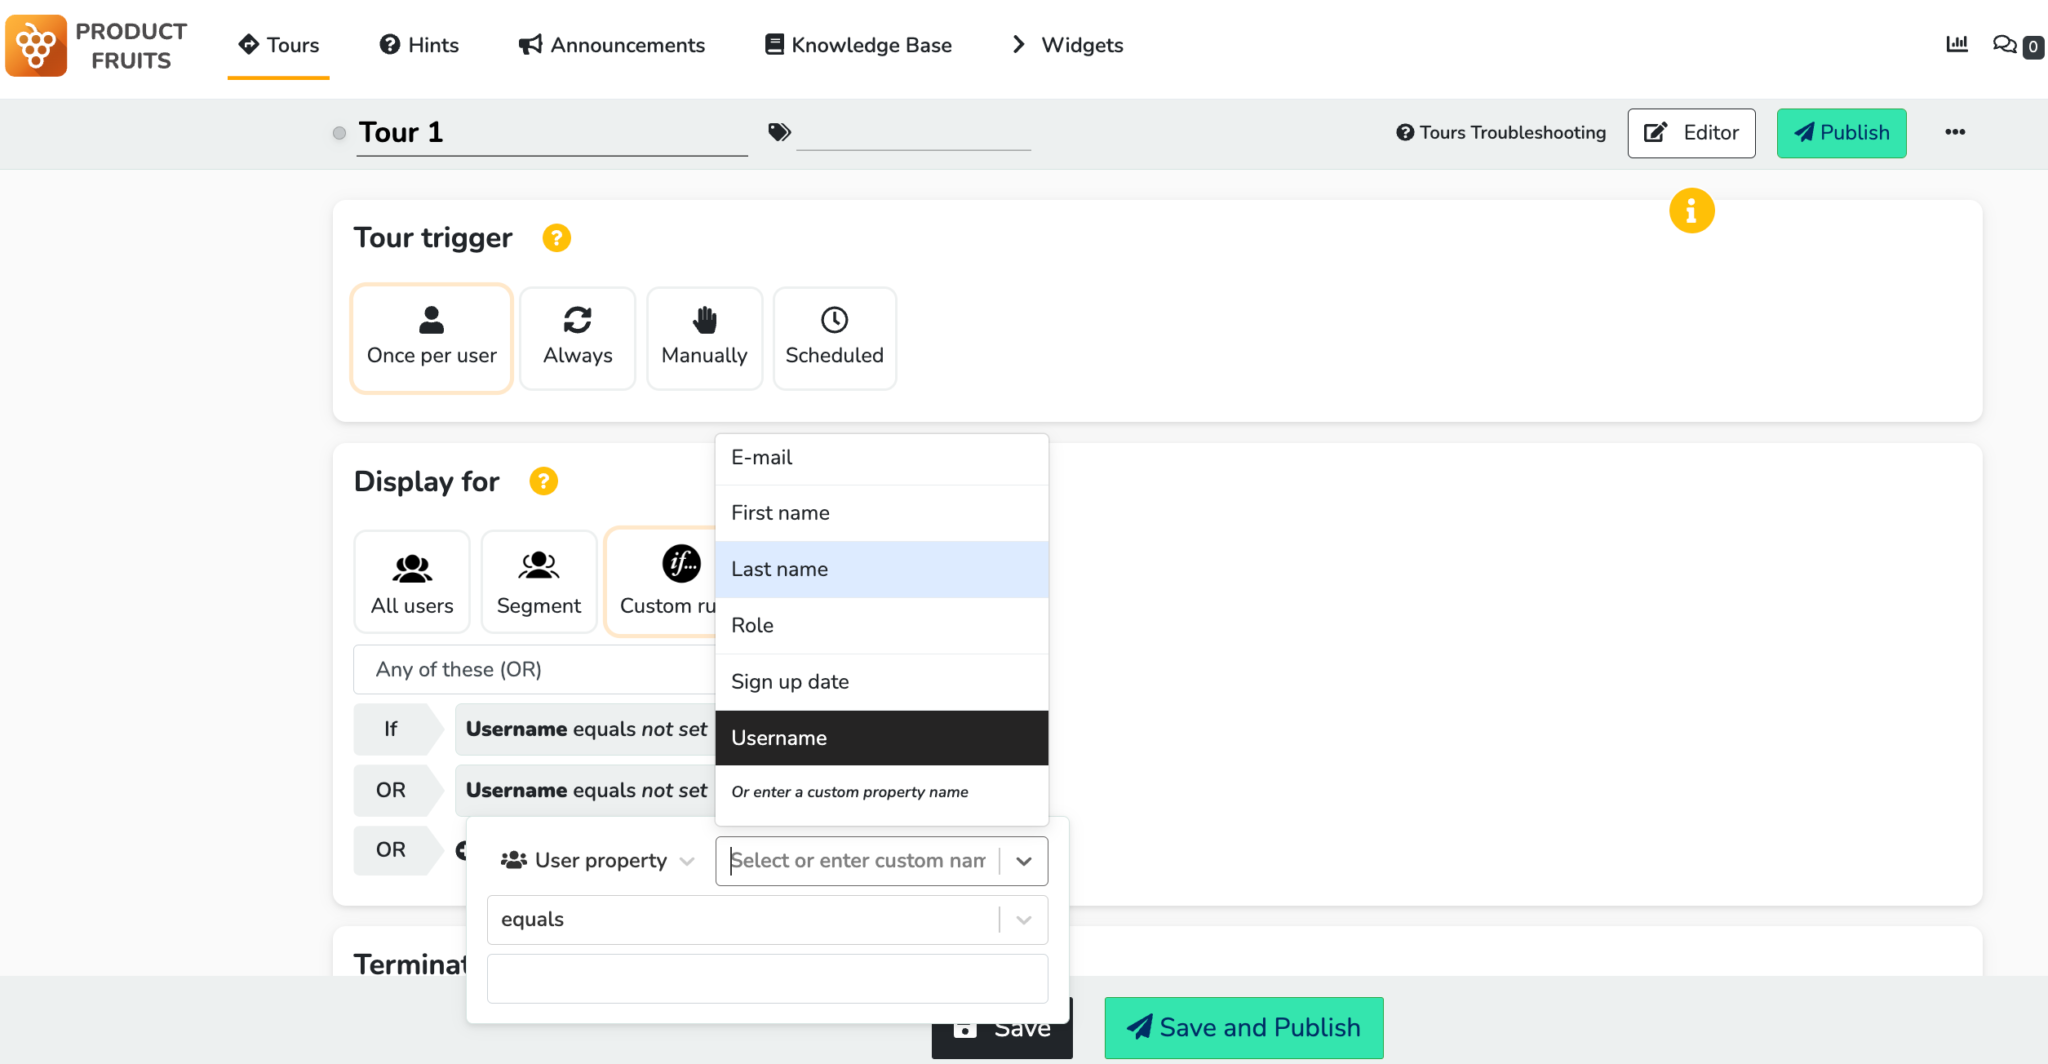Click the tag icon beside tour name
Screen dimensions: 2048x1064
click(779, 132)
